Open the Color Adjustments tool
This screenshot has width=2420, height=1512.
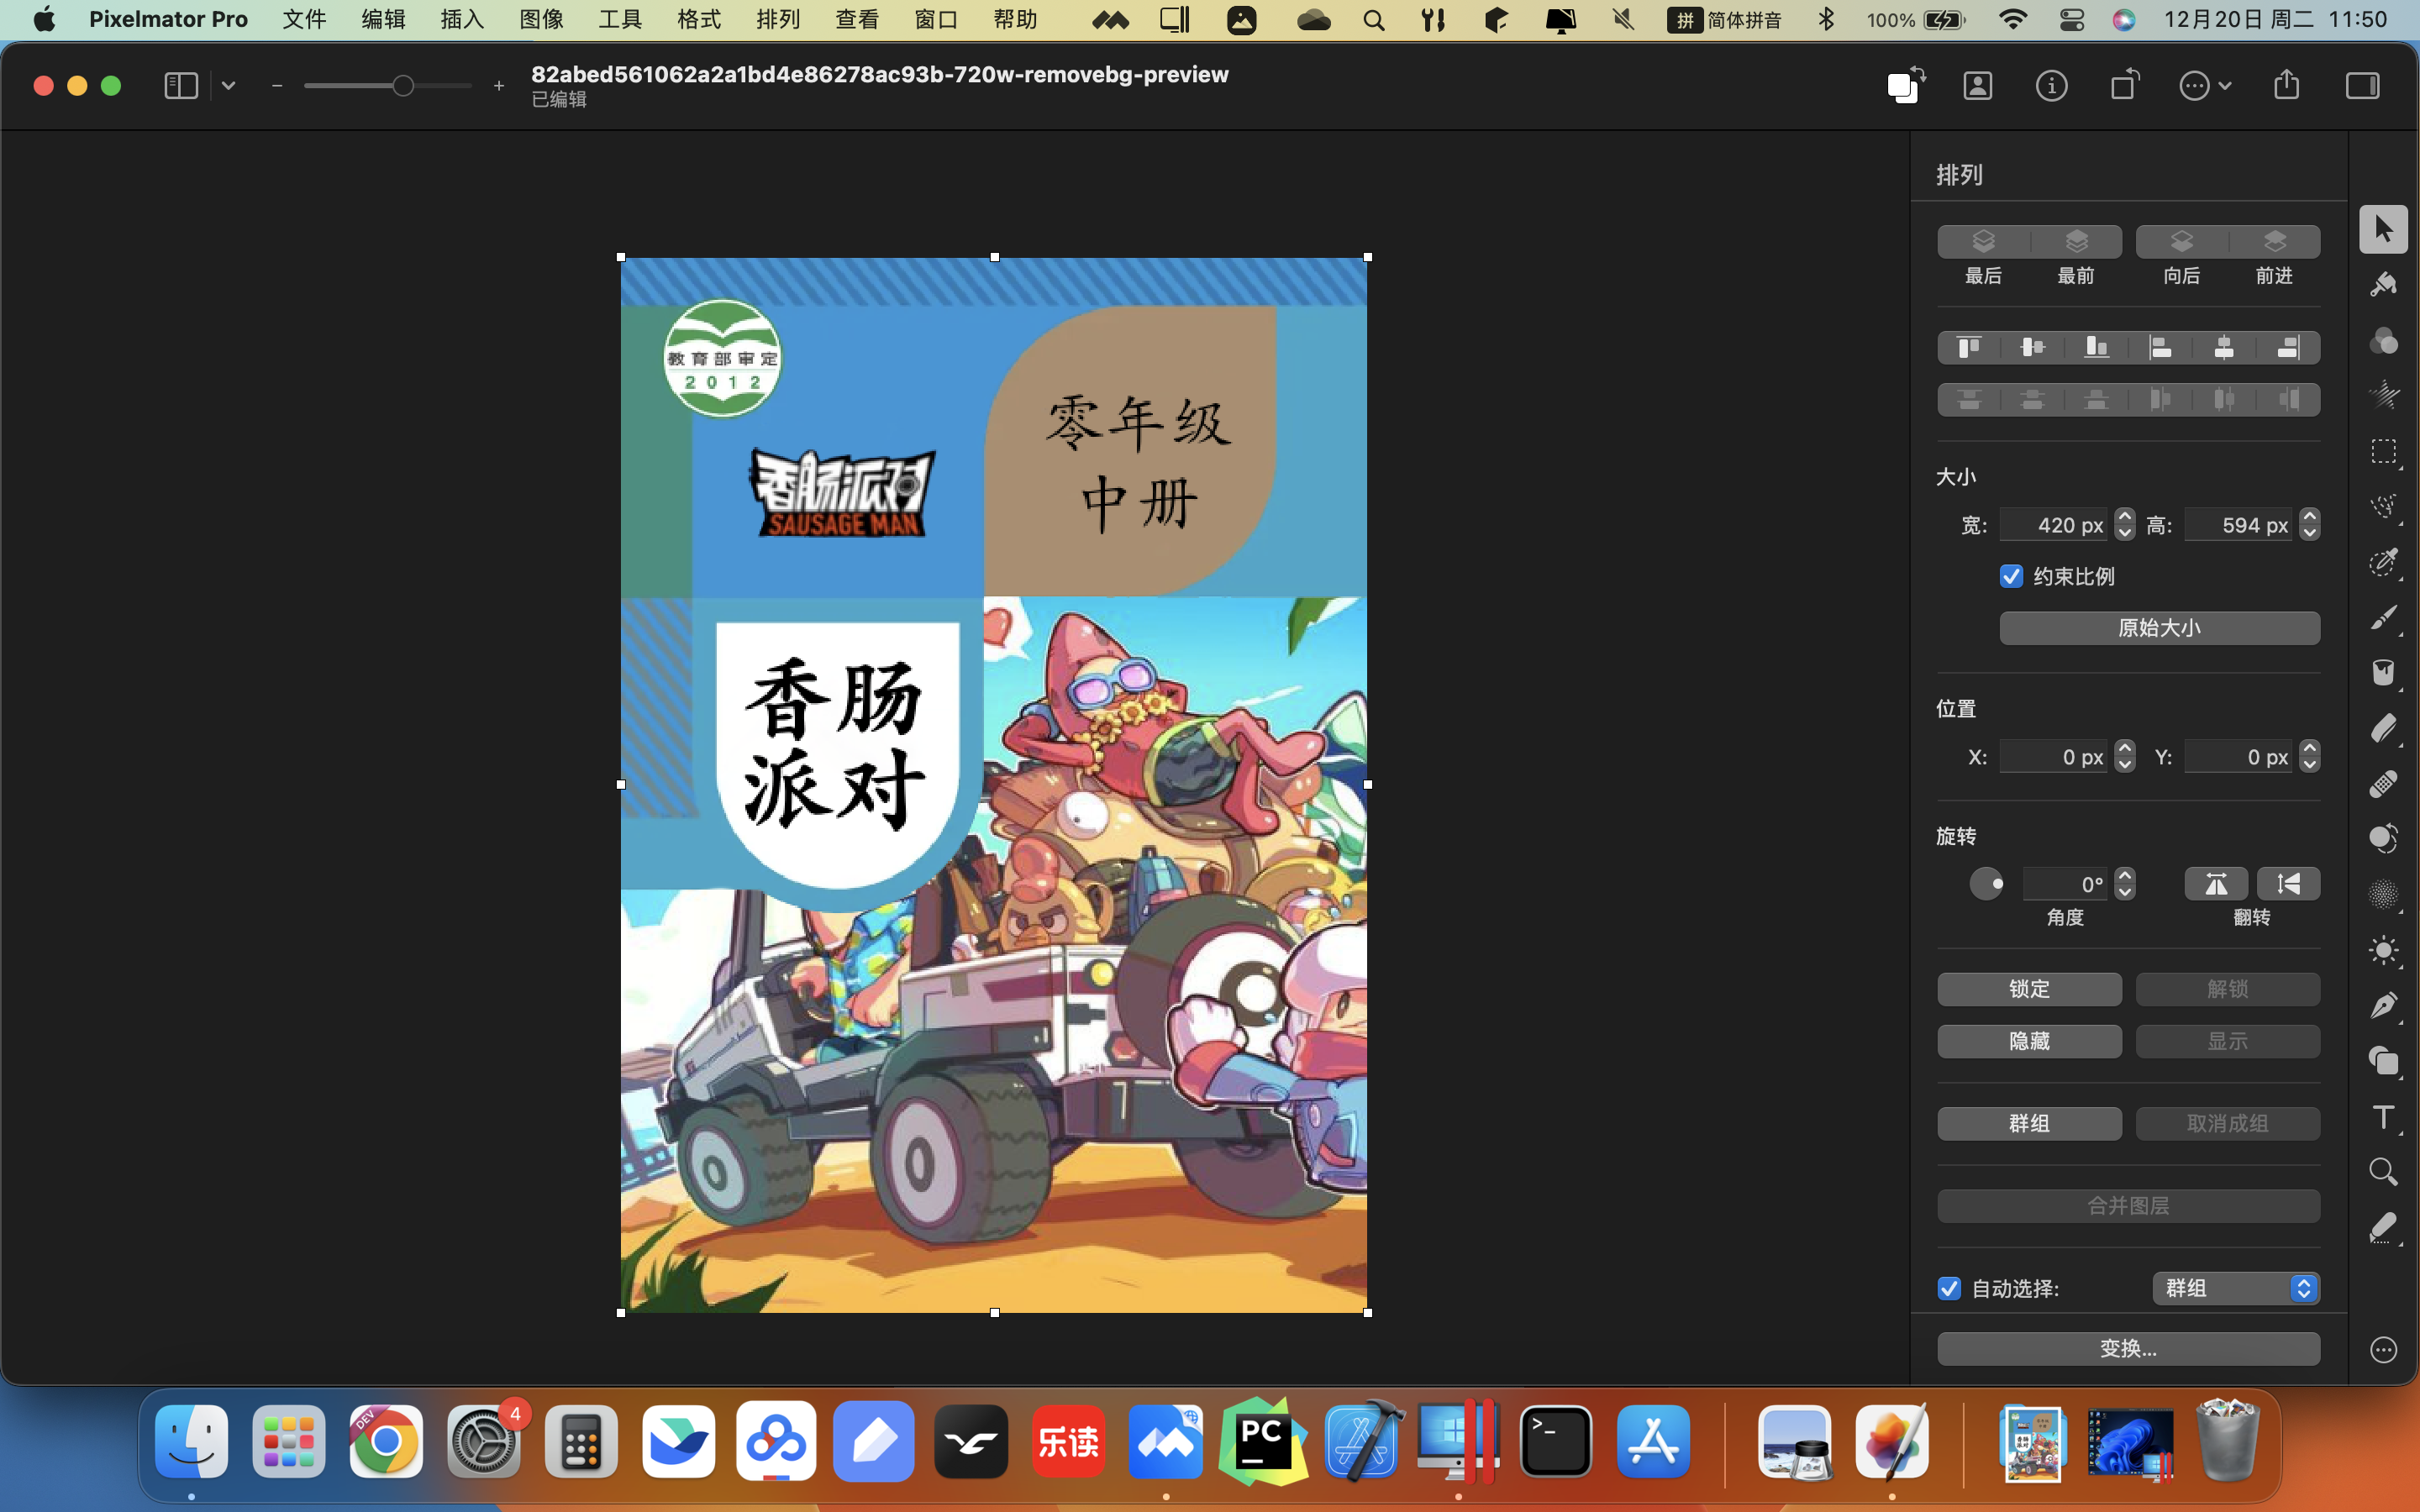pyautogui.click(x=2383, y=341)
